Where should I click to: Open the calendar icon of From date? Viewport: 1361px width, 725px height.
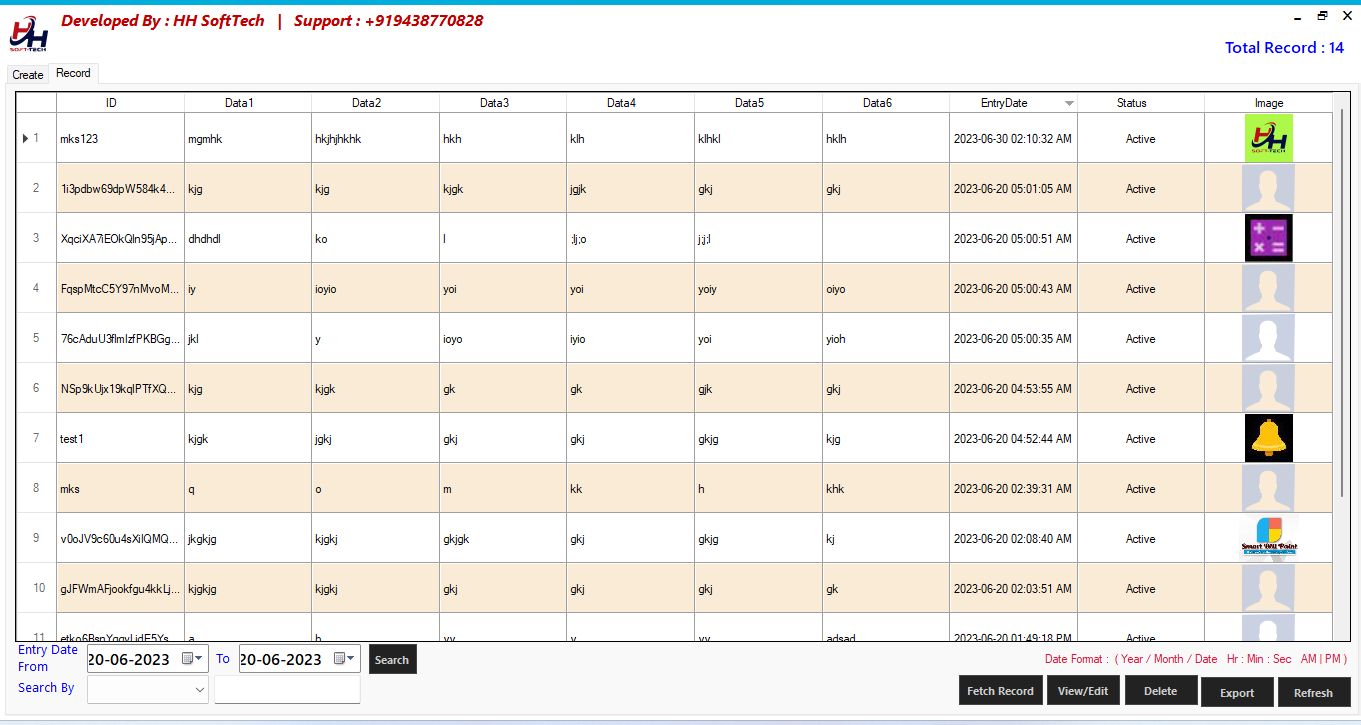coord(187,659)
